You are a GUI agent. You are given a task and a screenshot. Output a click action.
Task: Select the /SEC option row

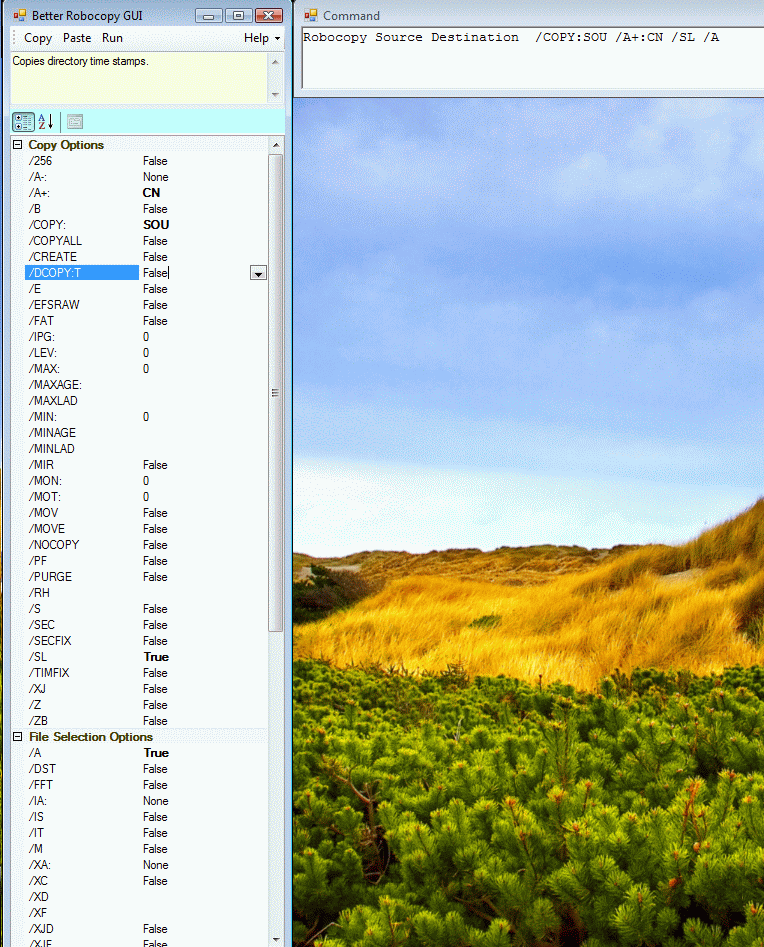coord(147,625)
